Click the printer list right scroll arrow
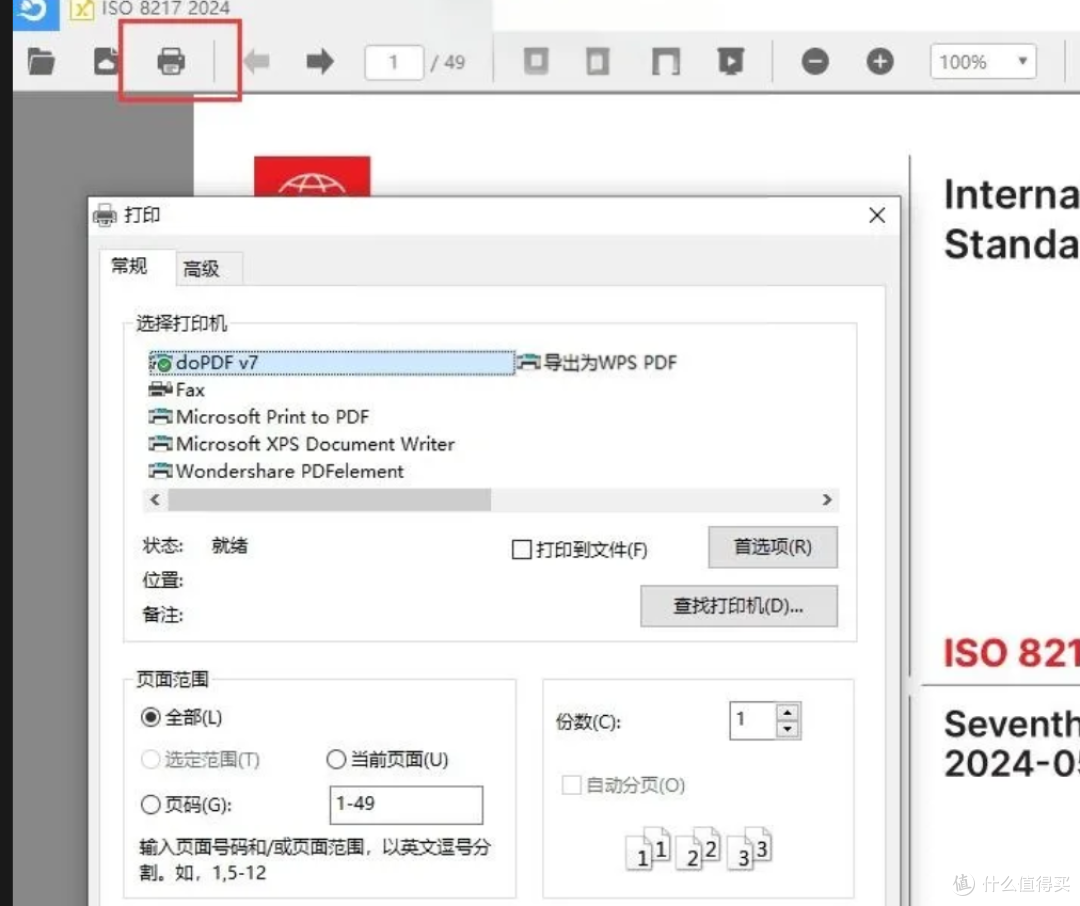 coord(827,500)
